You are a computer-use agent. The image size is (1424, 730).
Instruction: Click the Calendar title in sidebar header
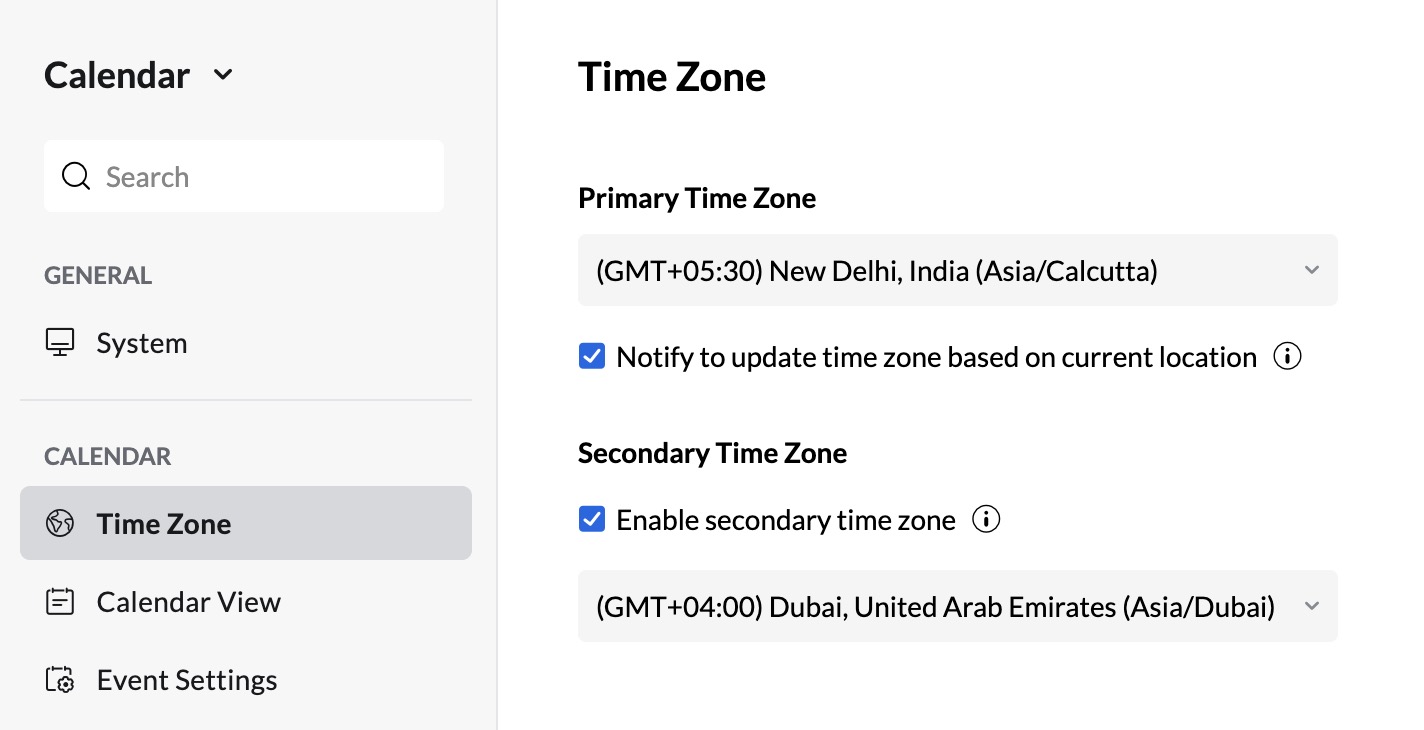[x=117, y=75]
